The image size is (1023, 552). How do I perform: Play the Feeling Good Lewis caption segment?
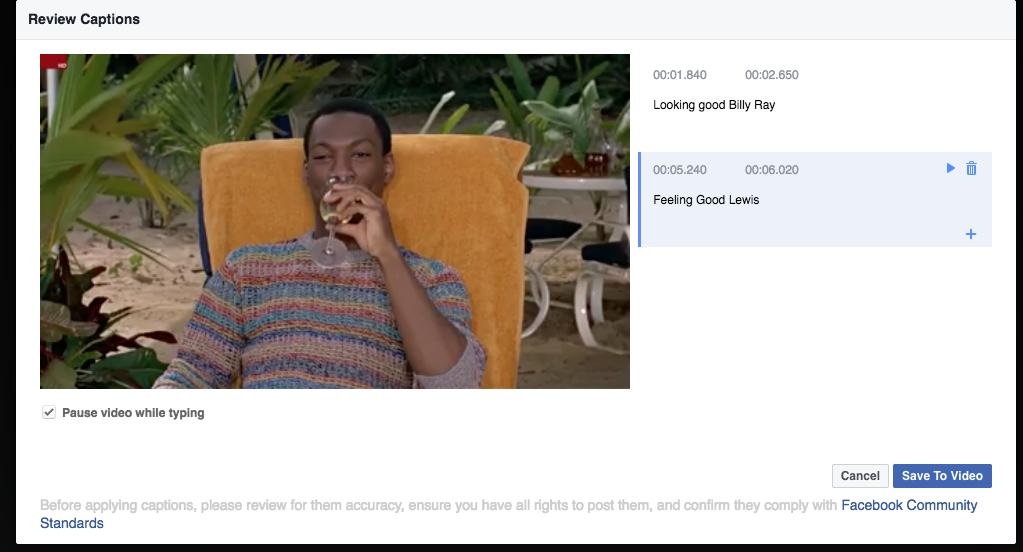(951, 168)
